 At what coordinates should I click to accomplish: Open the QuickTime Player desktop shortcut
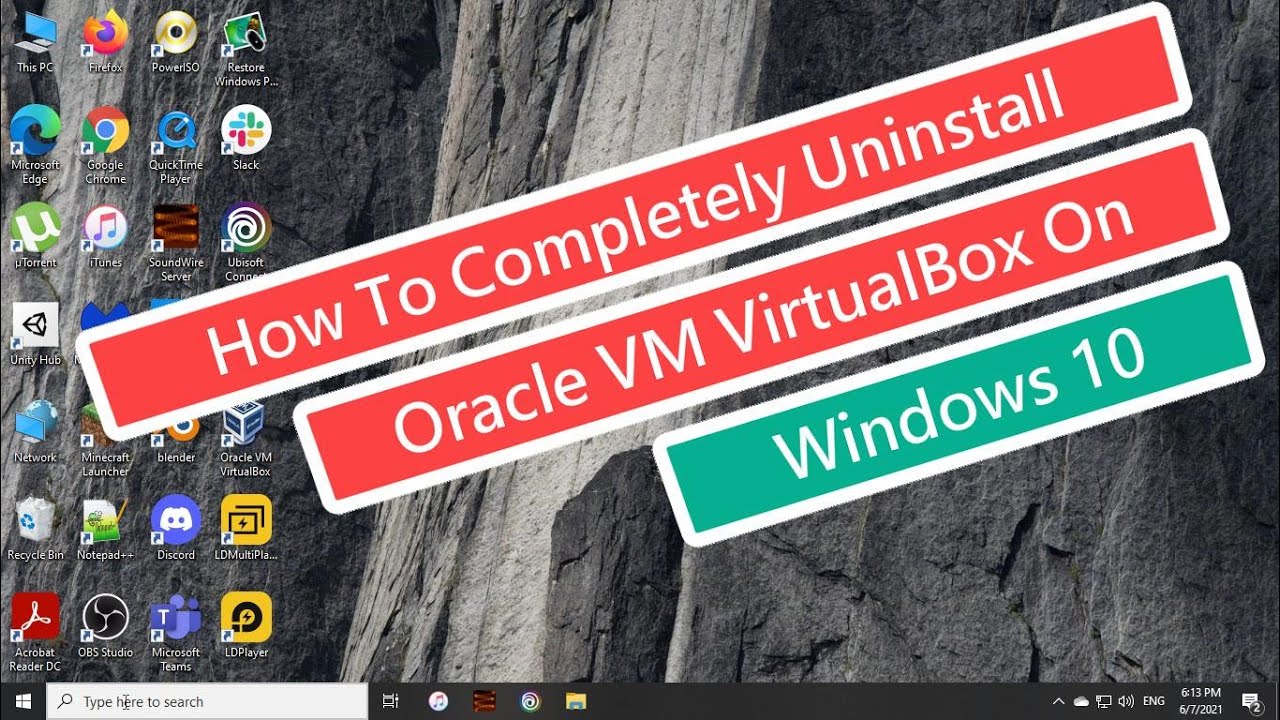(x=175, y=145)
